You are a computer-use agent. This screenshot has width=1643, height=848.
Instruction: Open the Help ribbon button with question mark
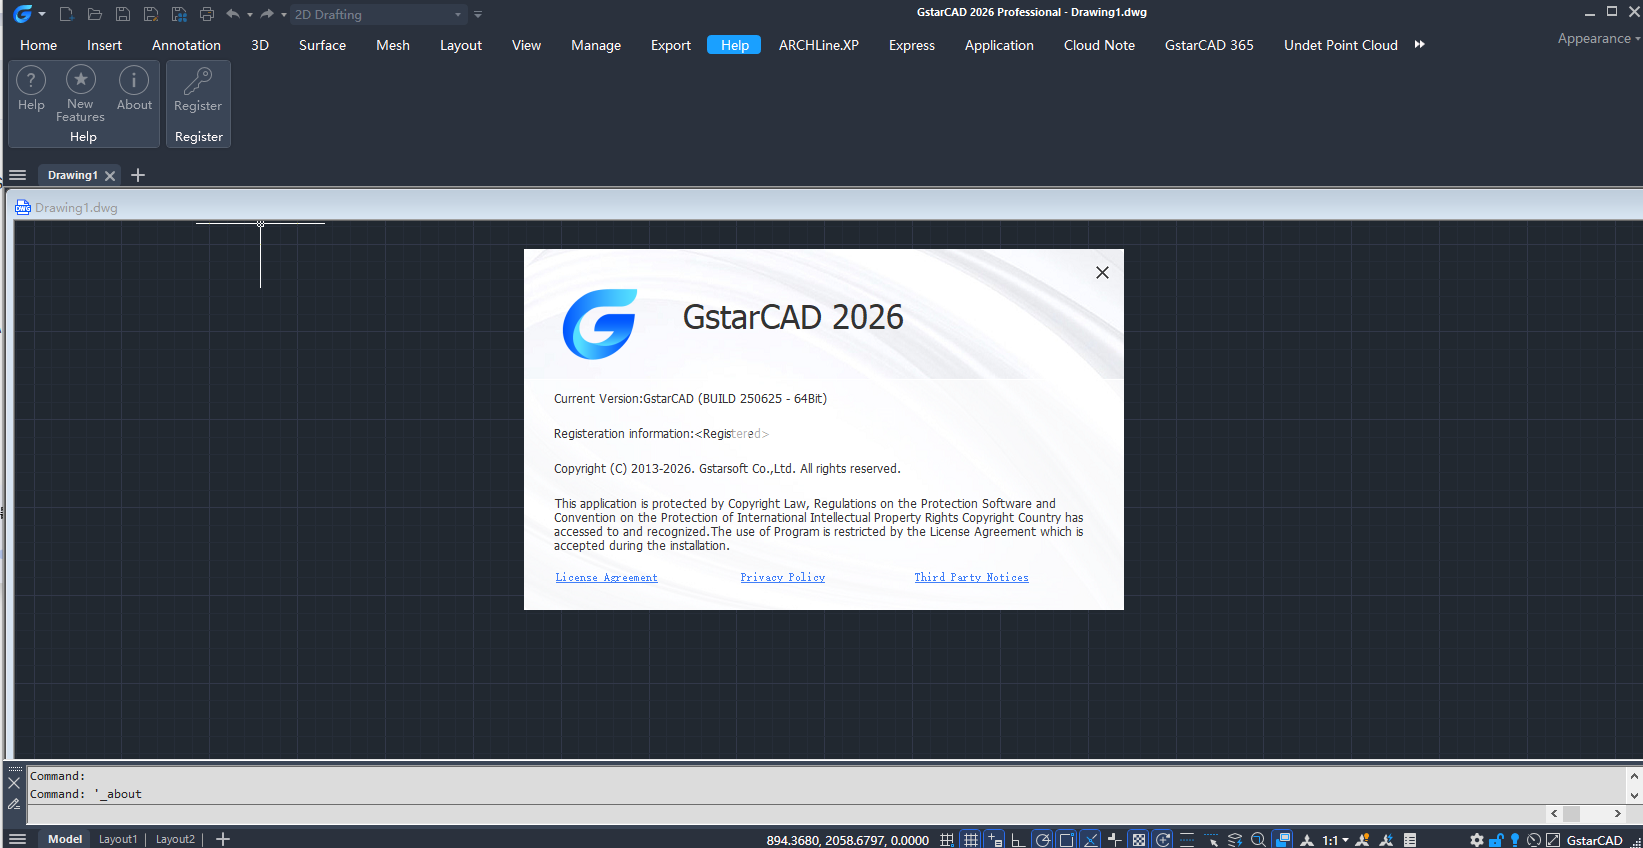point(31,88)
